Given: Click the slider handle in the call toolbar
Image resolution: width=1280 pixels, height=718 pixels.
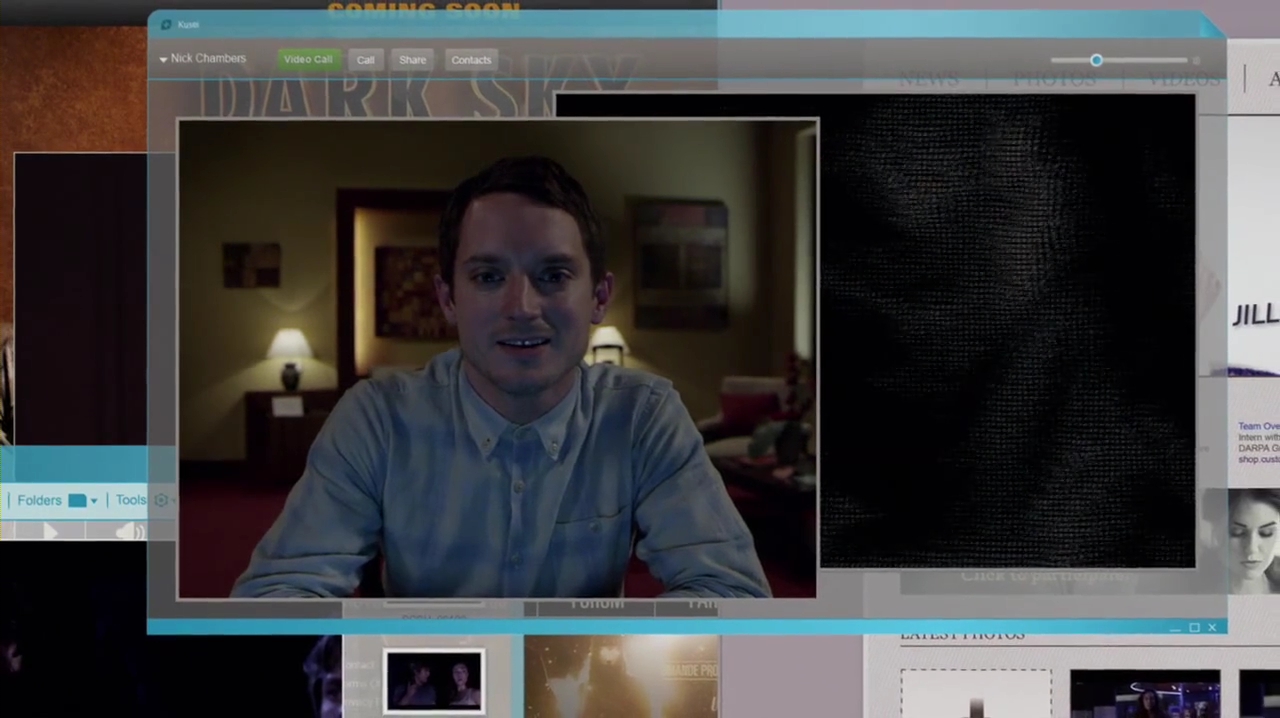Looking at the screenshot, I should point(1097,60).
